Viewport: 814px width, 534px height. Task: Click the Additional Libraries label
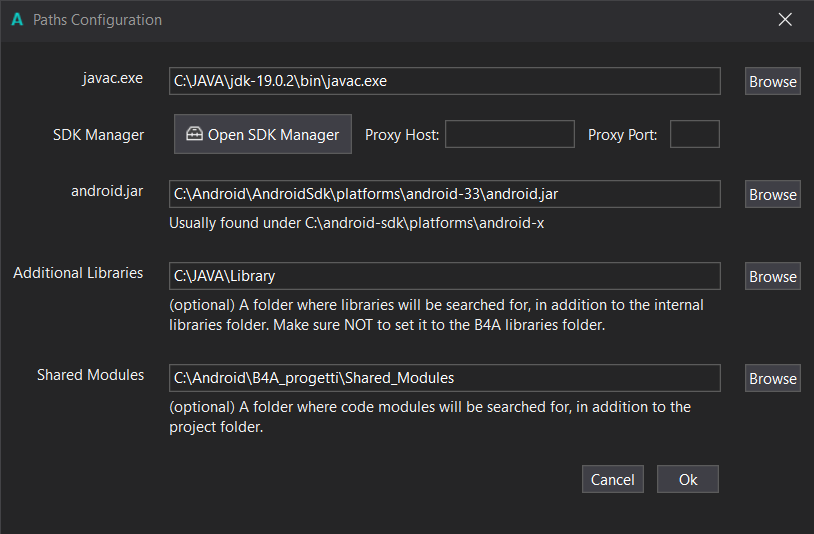tap(78, 273)
